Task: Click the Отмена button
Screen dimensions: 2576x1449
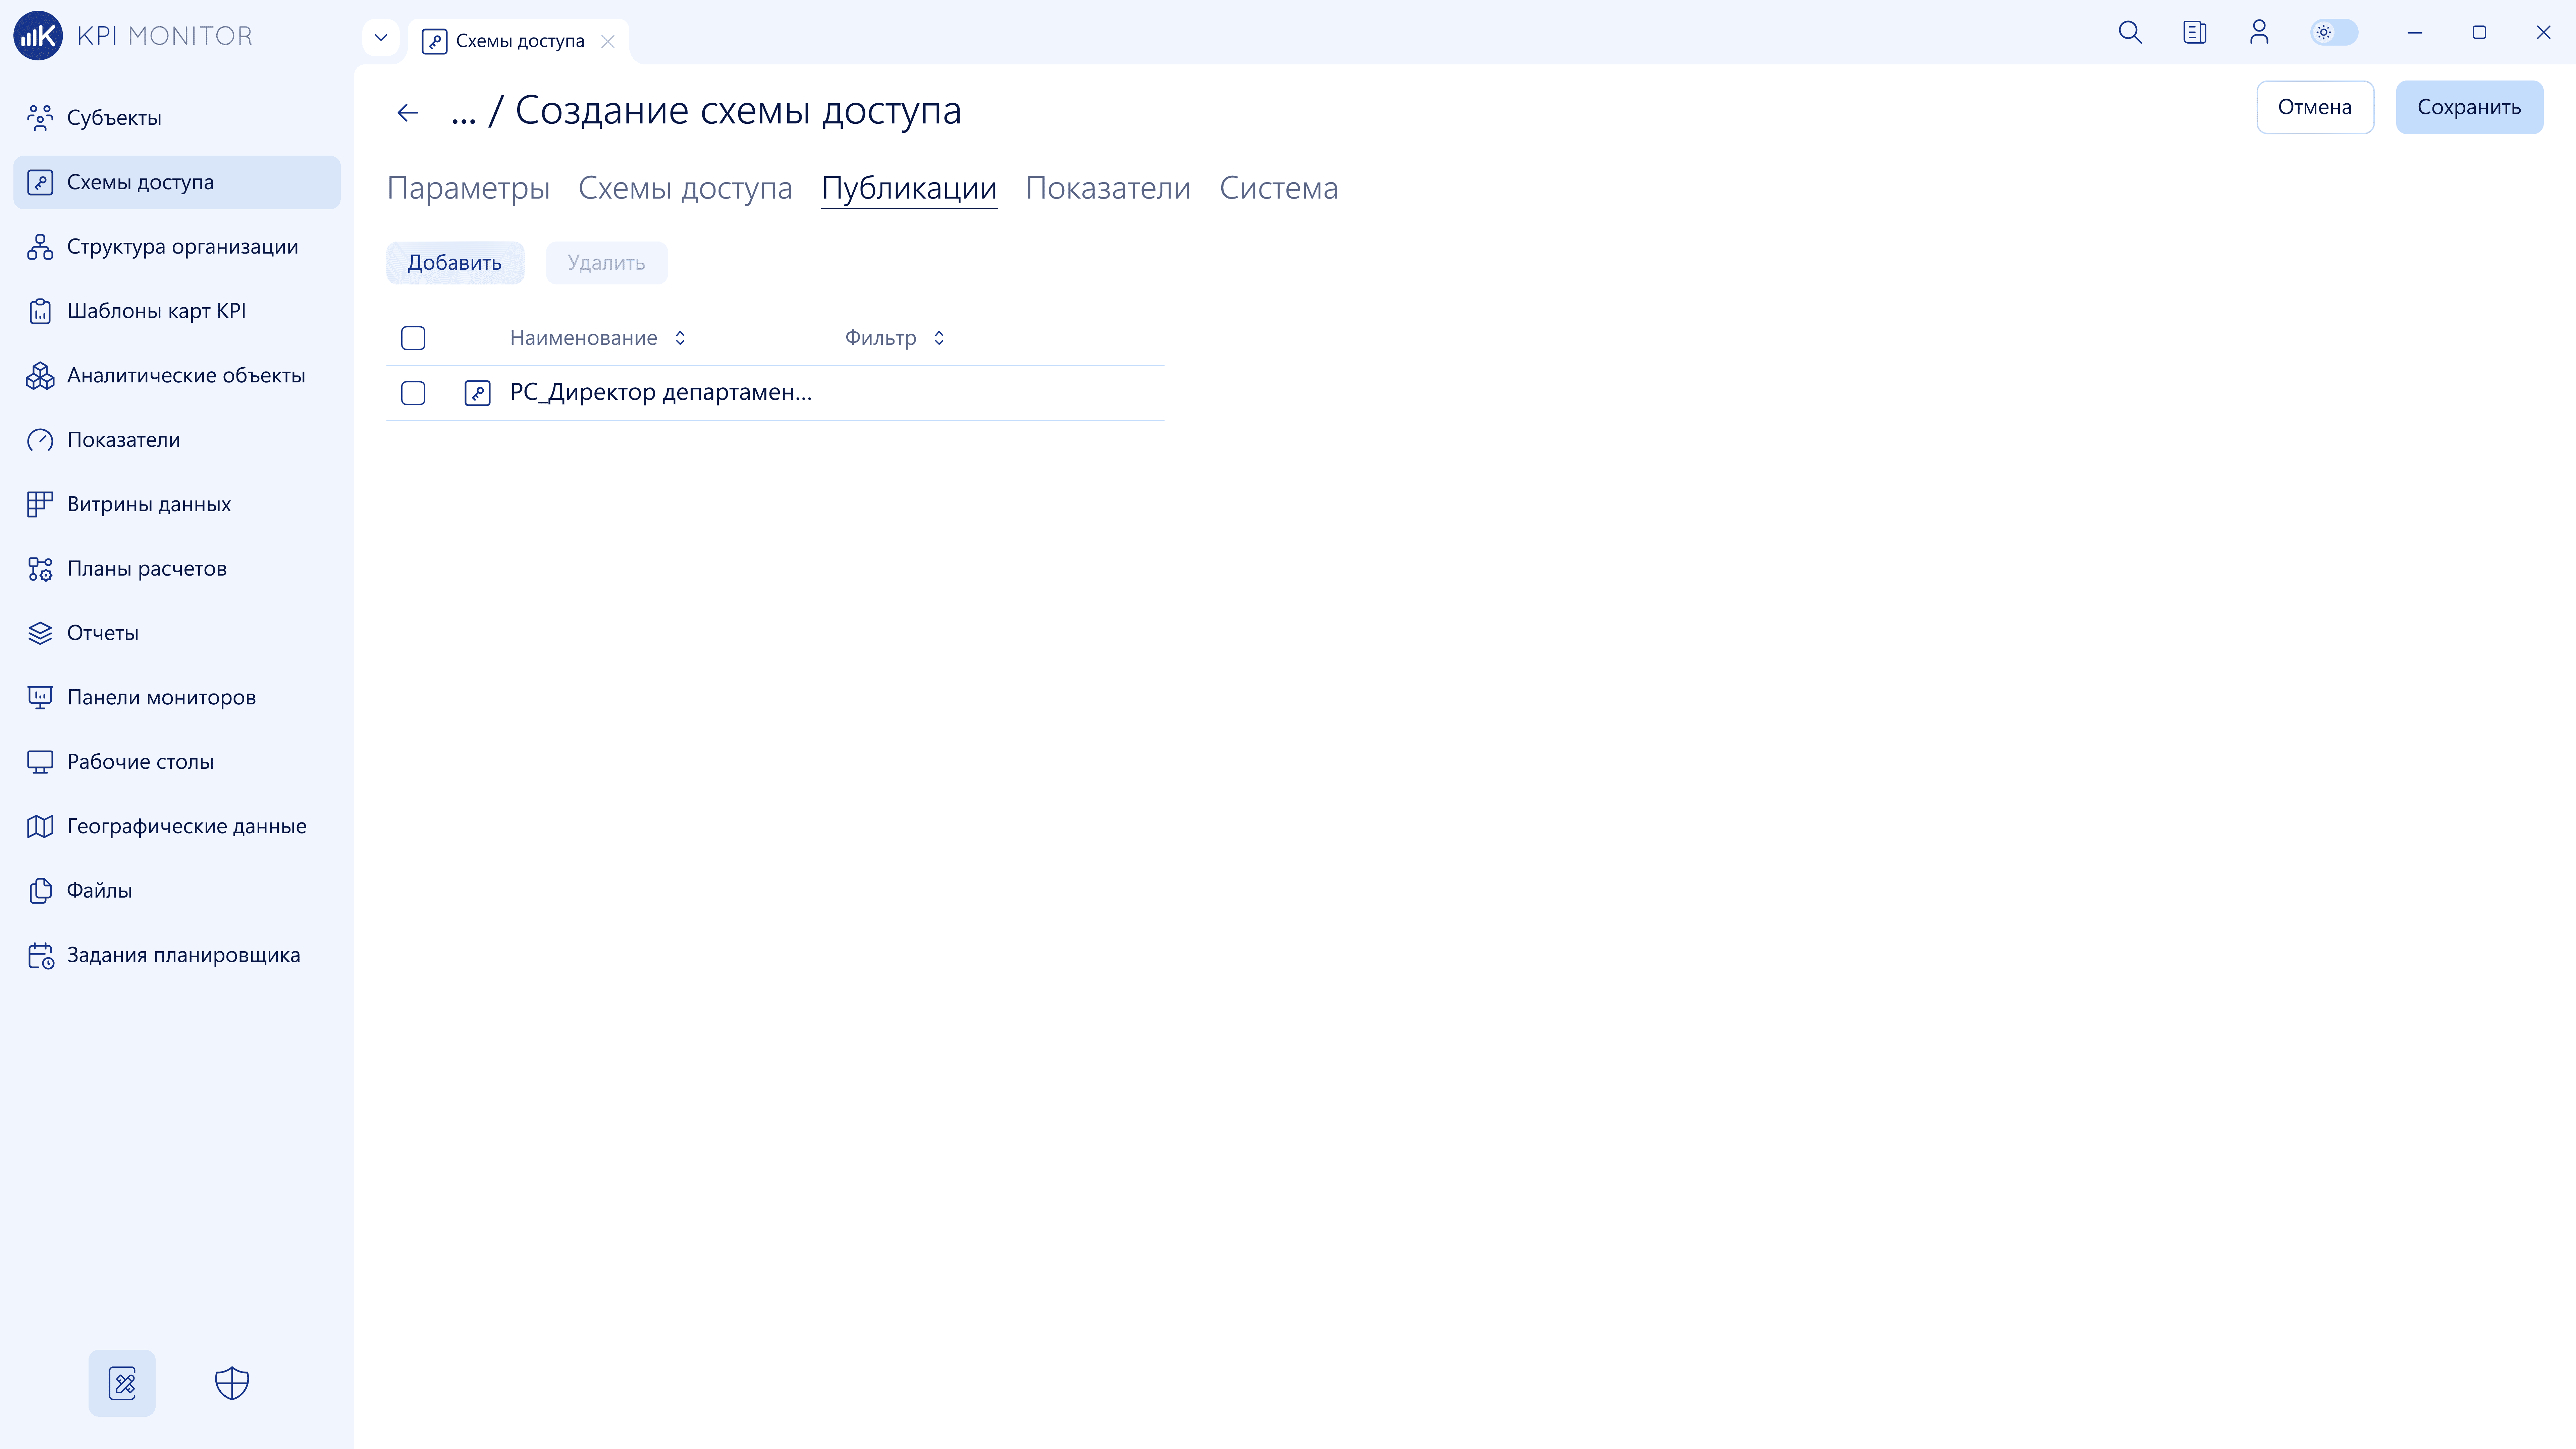Action: pos(2315,107)
